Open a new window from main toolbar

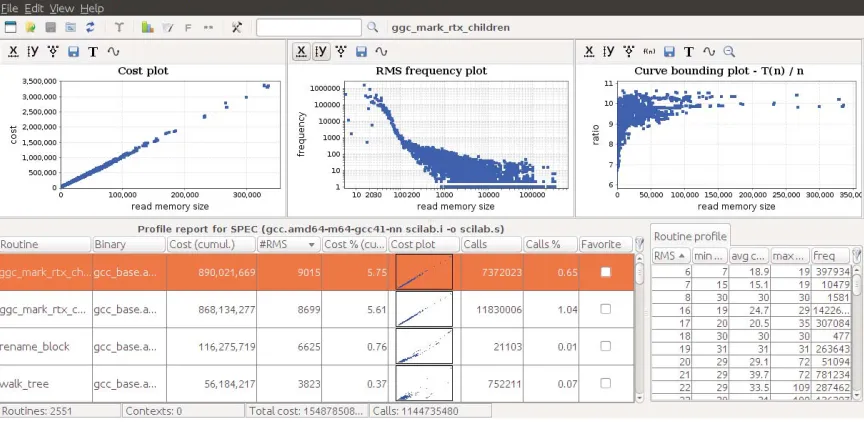(10, 27)
